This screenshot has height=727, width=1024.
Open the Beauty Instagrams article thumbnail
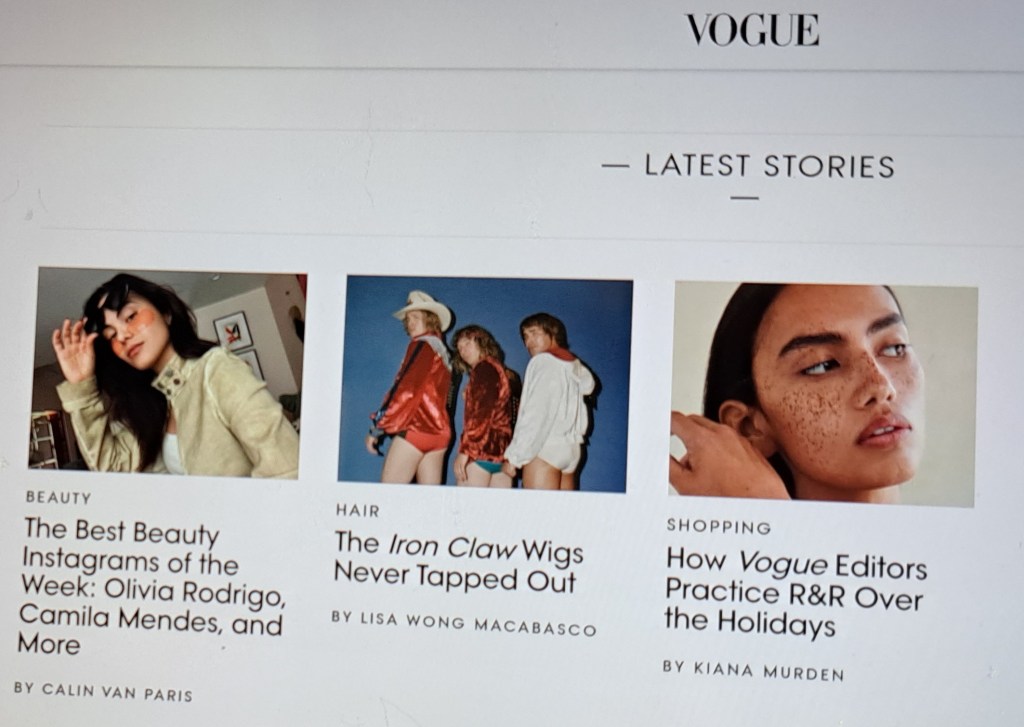pyautogui.click(x=168, y=372)
